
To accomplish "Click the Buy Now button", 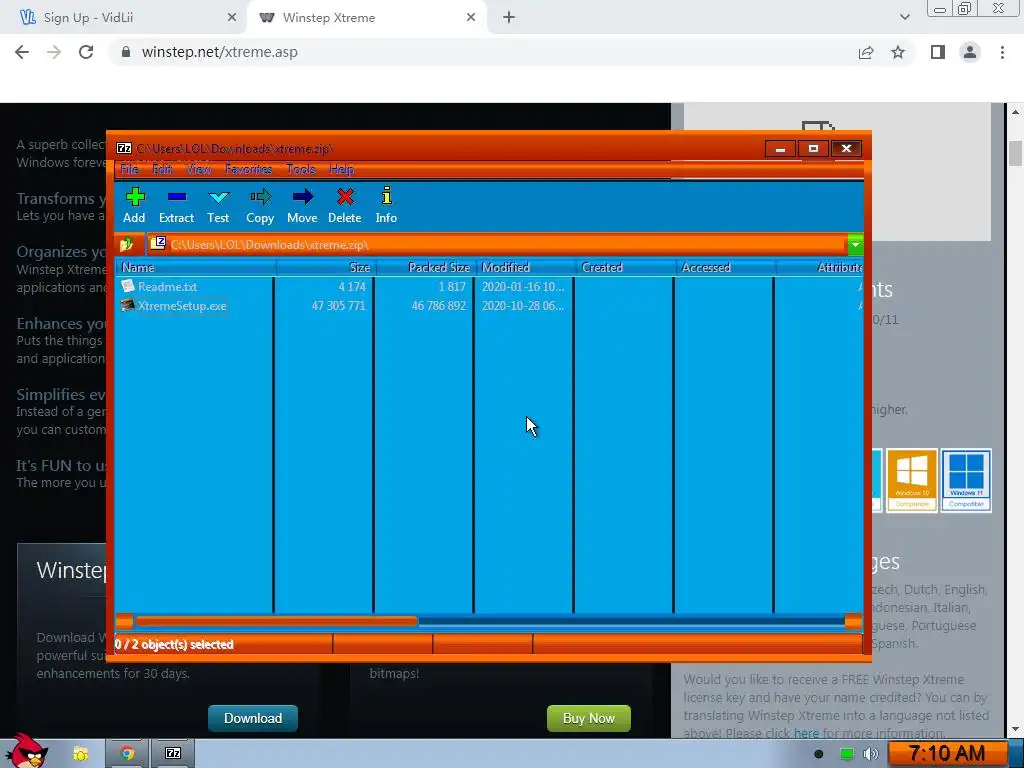I will point(588,718).
